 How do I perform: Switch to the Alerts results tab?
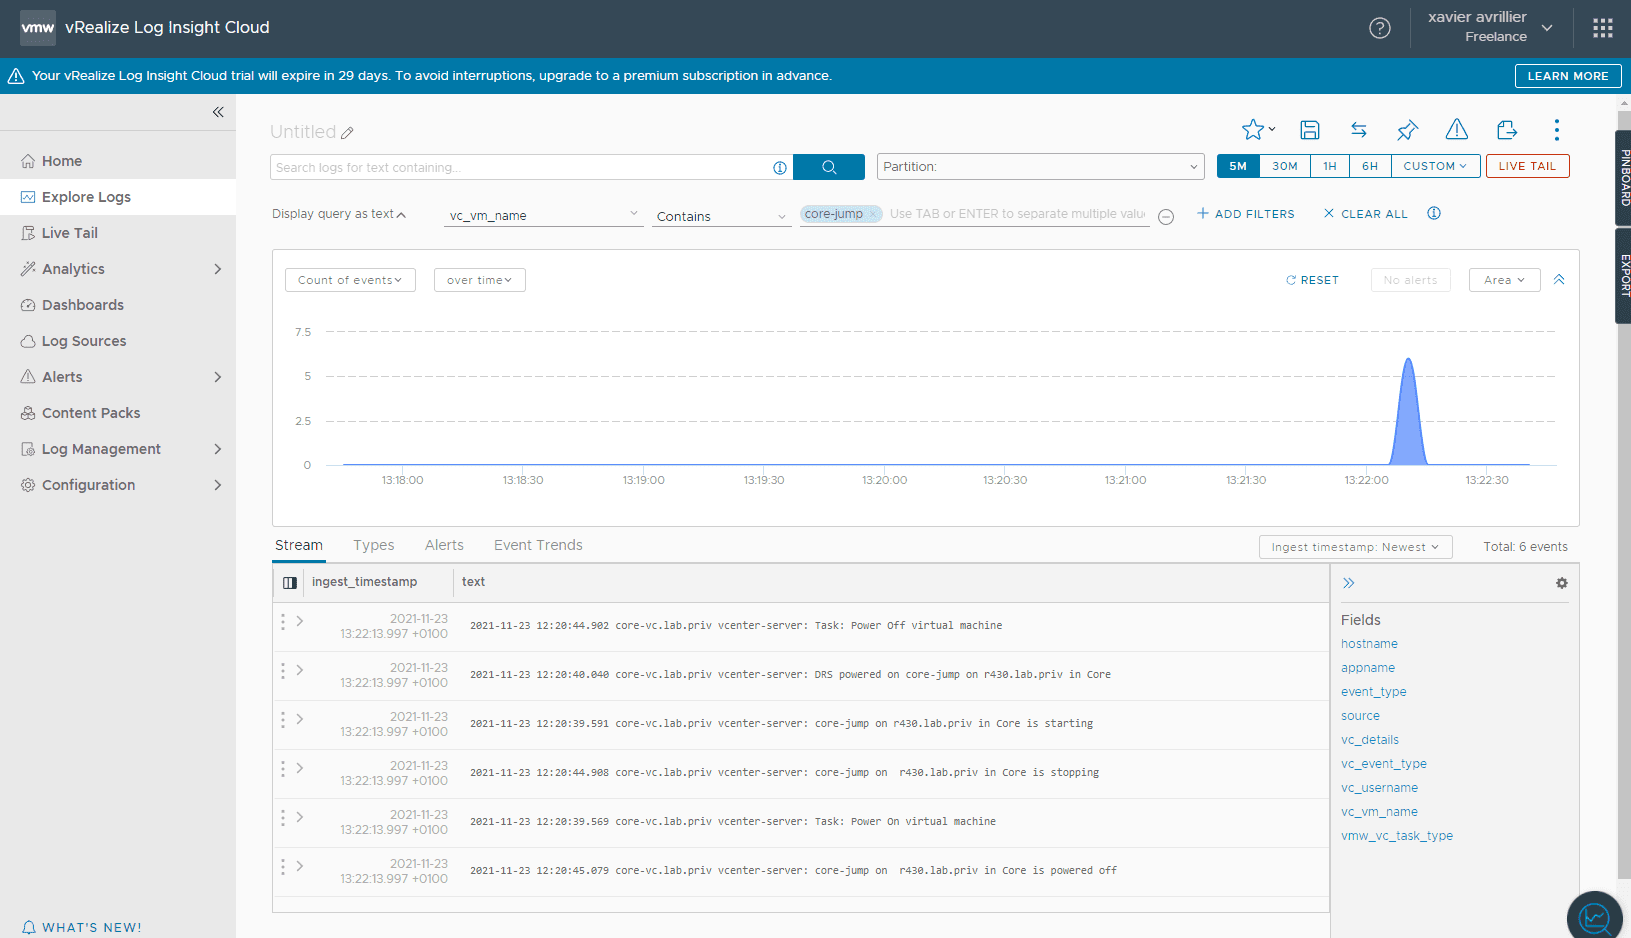(x=444, y=545)
